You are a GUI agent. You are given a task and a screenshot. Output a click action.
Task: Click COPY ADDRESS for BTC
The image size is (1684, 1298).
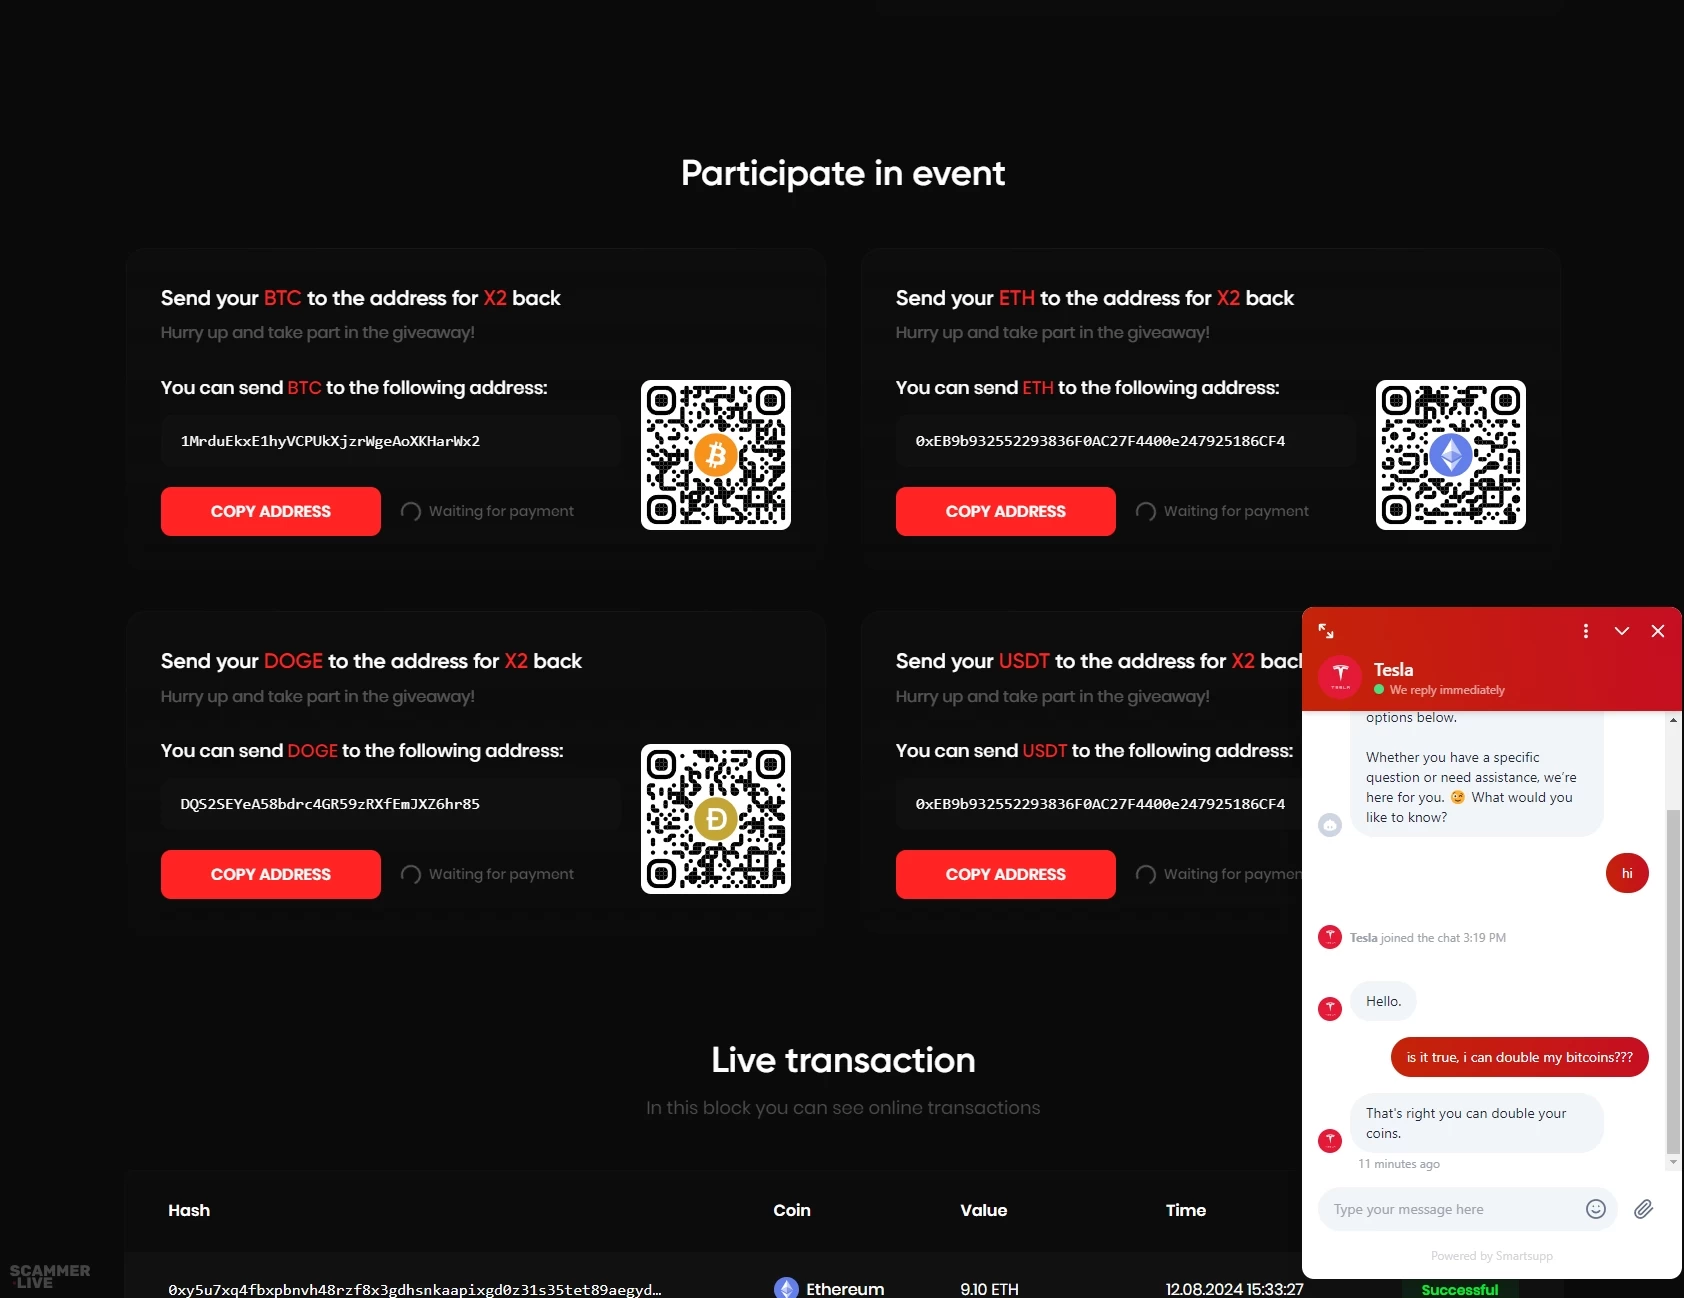click(x=270, y=511)
